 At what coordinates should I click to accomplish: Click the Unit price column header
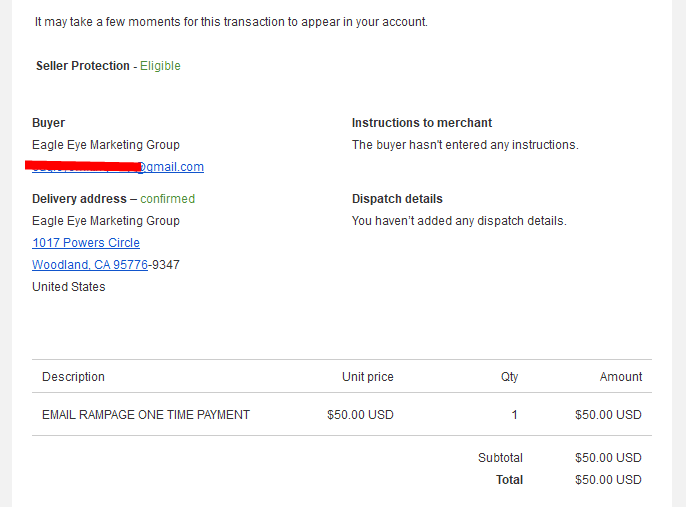[x=368, y=377]
